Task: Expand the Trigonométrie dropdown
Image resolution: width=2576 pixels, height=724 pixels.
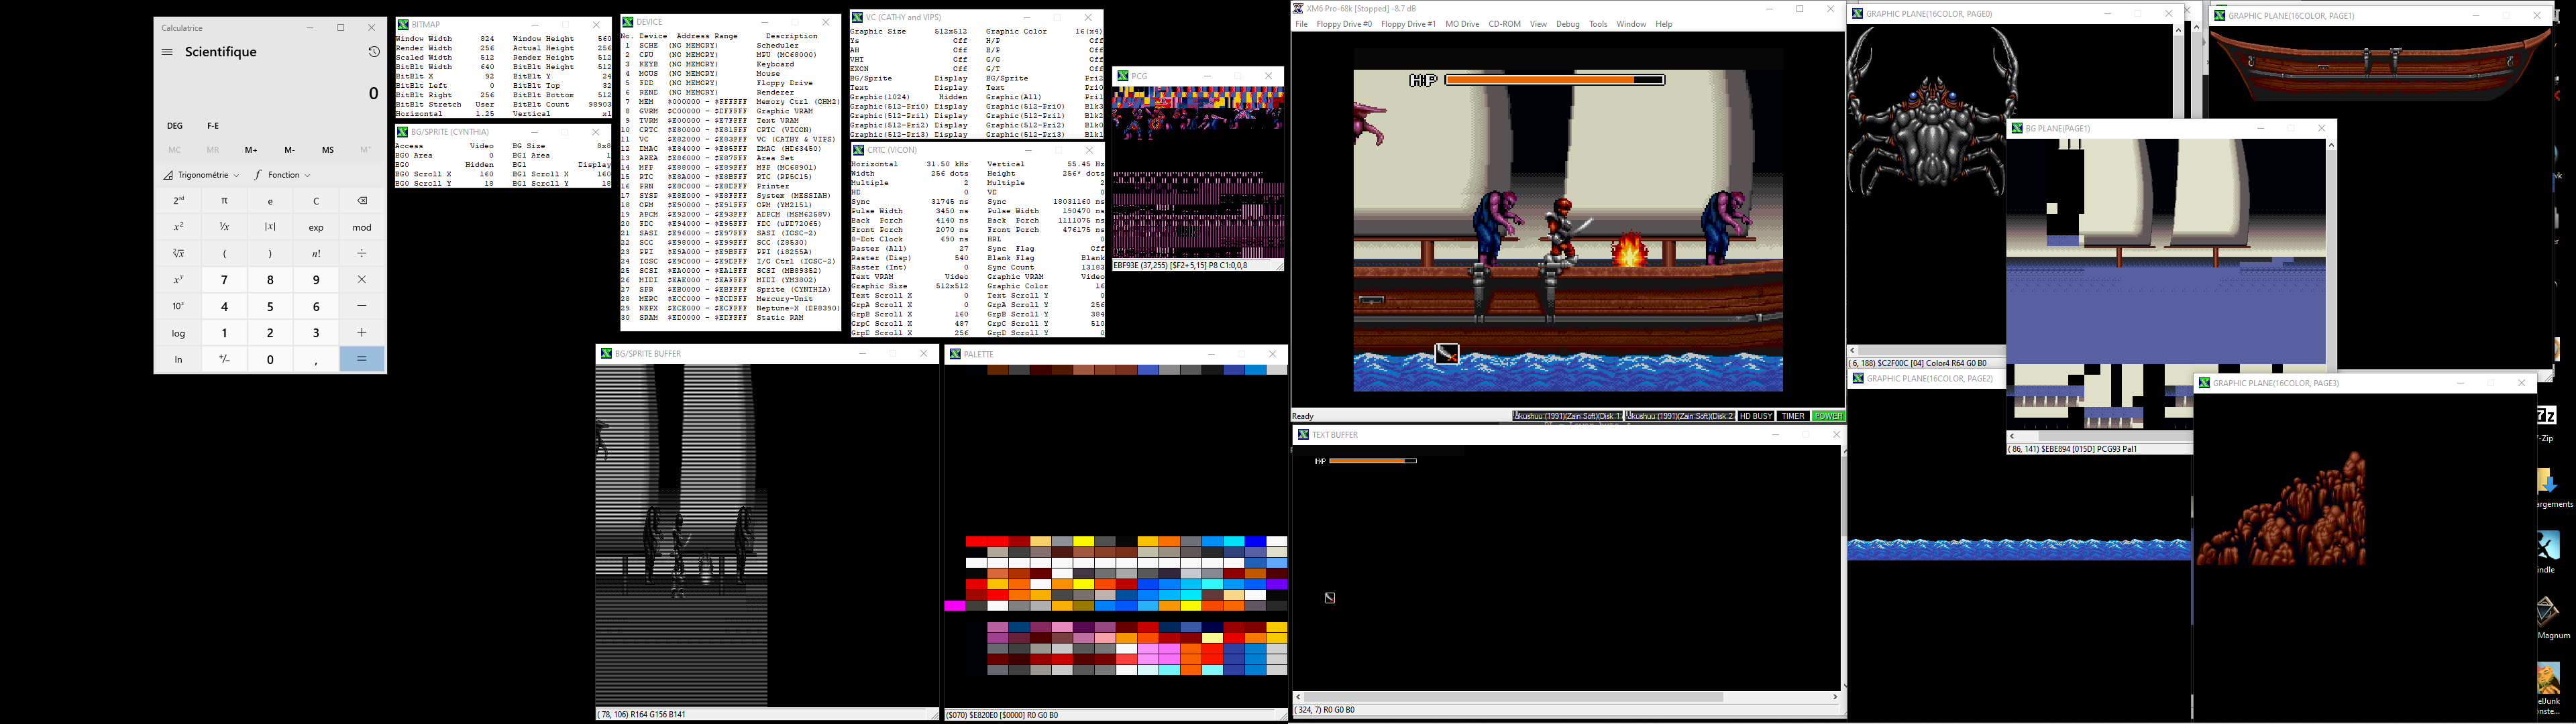Action: [202, 175]
